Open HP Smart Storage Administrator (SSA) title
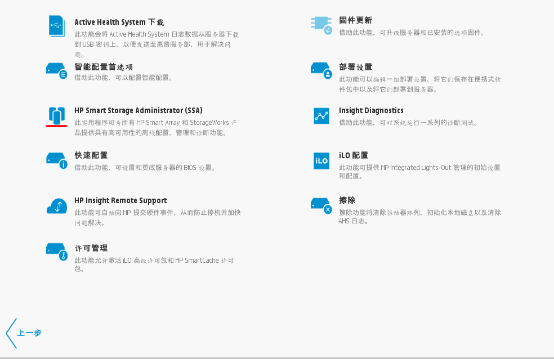Screen dimensions: 554x360 point(138,110)
